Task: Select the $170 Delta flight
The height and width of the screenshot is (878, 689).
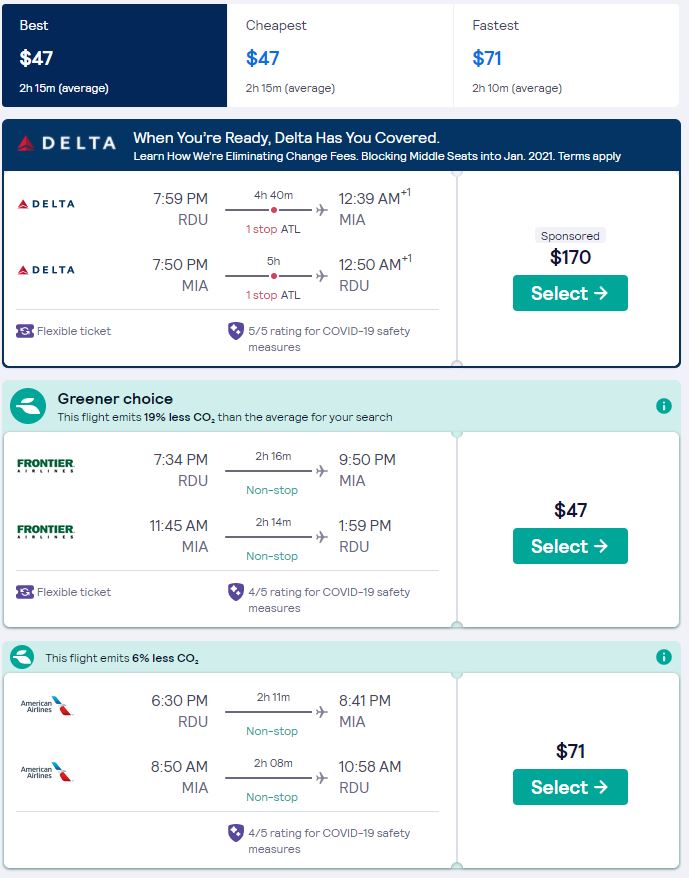Action: coord(570,293)
